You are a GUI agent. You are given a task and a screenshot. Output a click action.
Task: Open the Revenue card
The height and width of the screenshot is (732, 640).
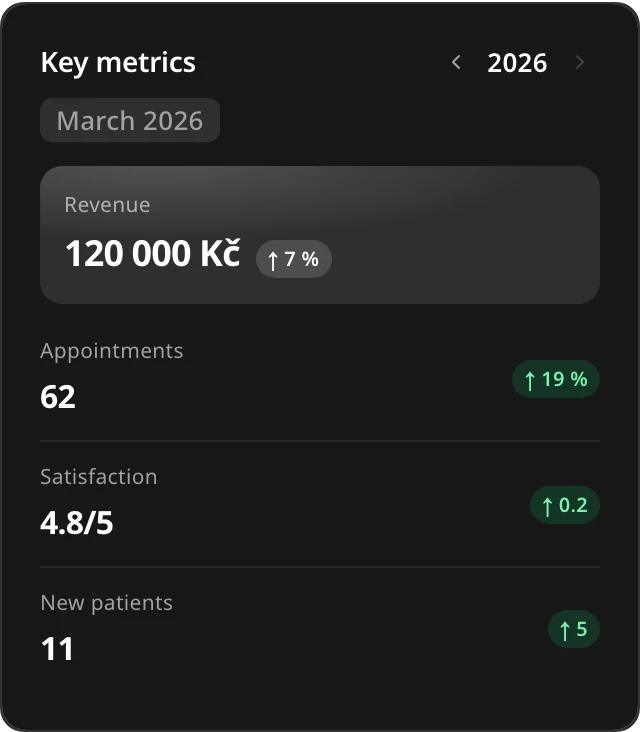pos(320,235)
